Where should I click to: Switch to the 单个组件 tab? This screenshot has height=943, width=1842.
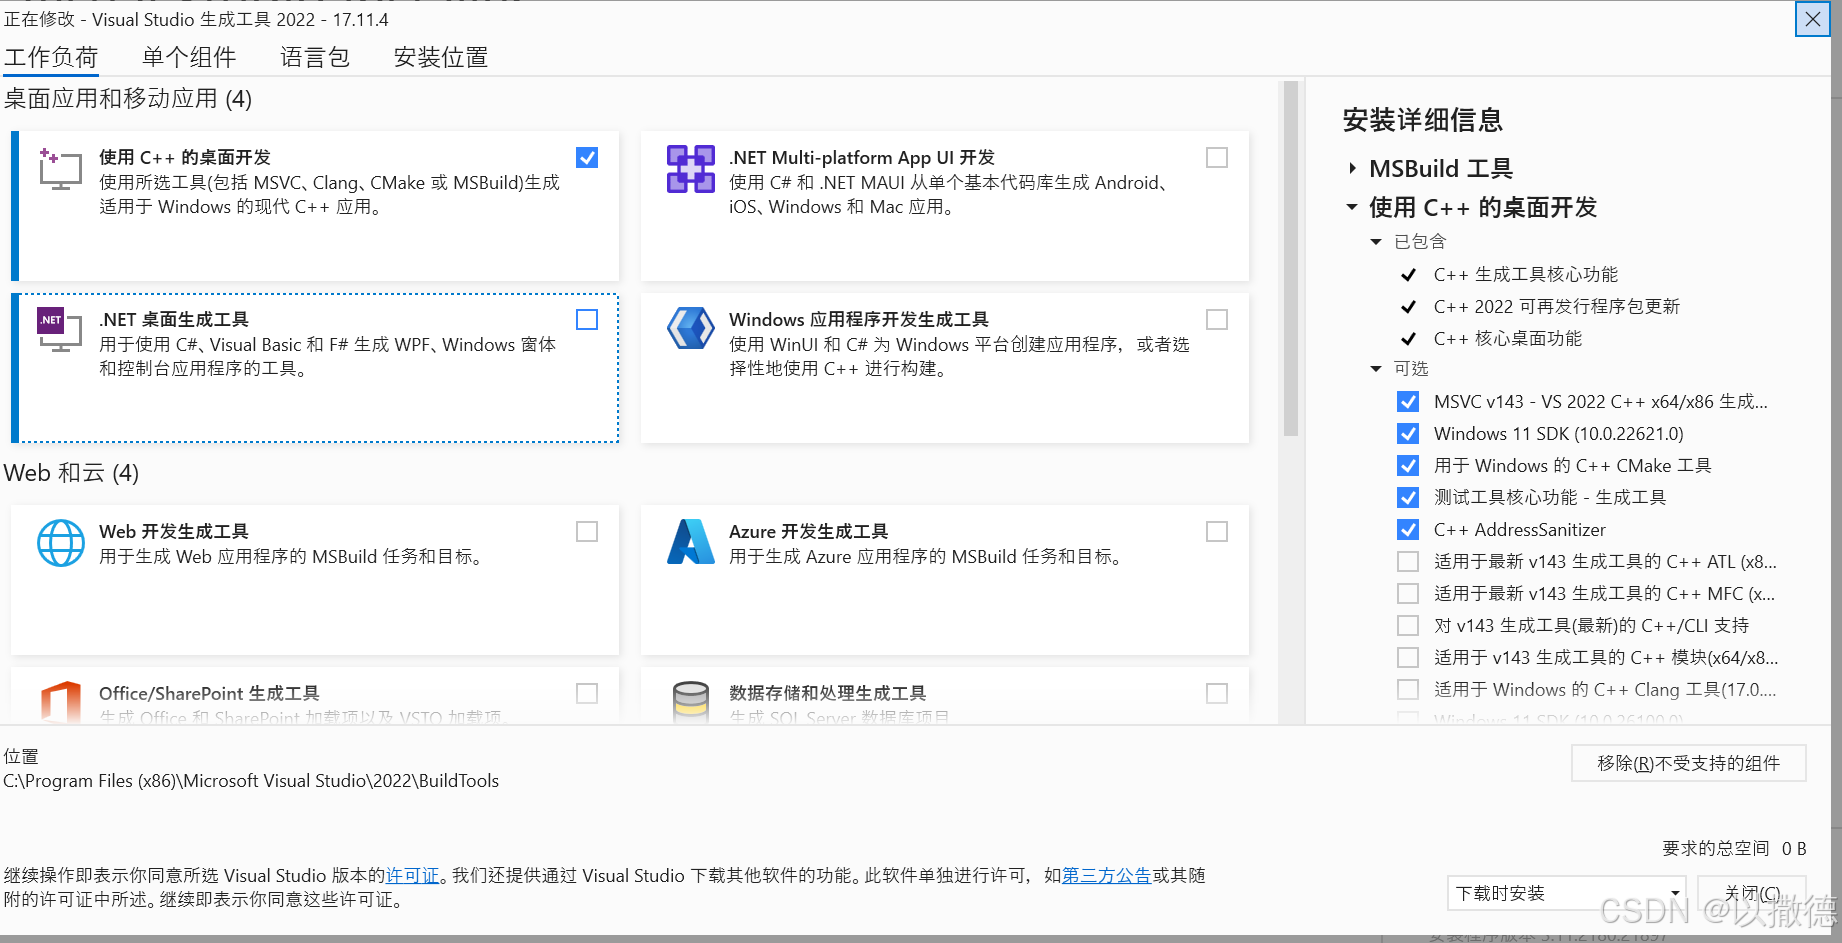click(189, 57)
